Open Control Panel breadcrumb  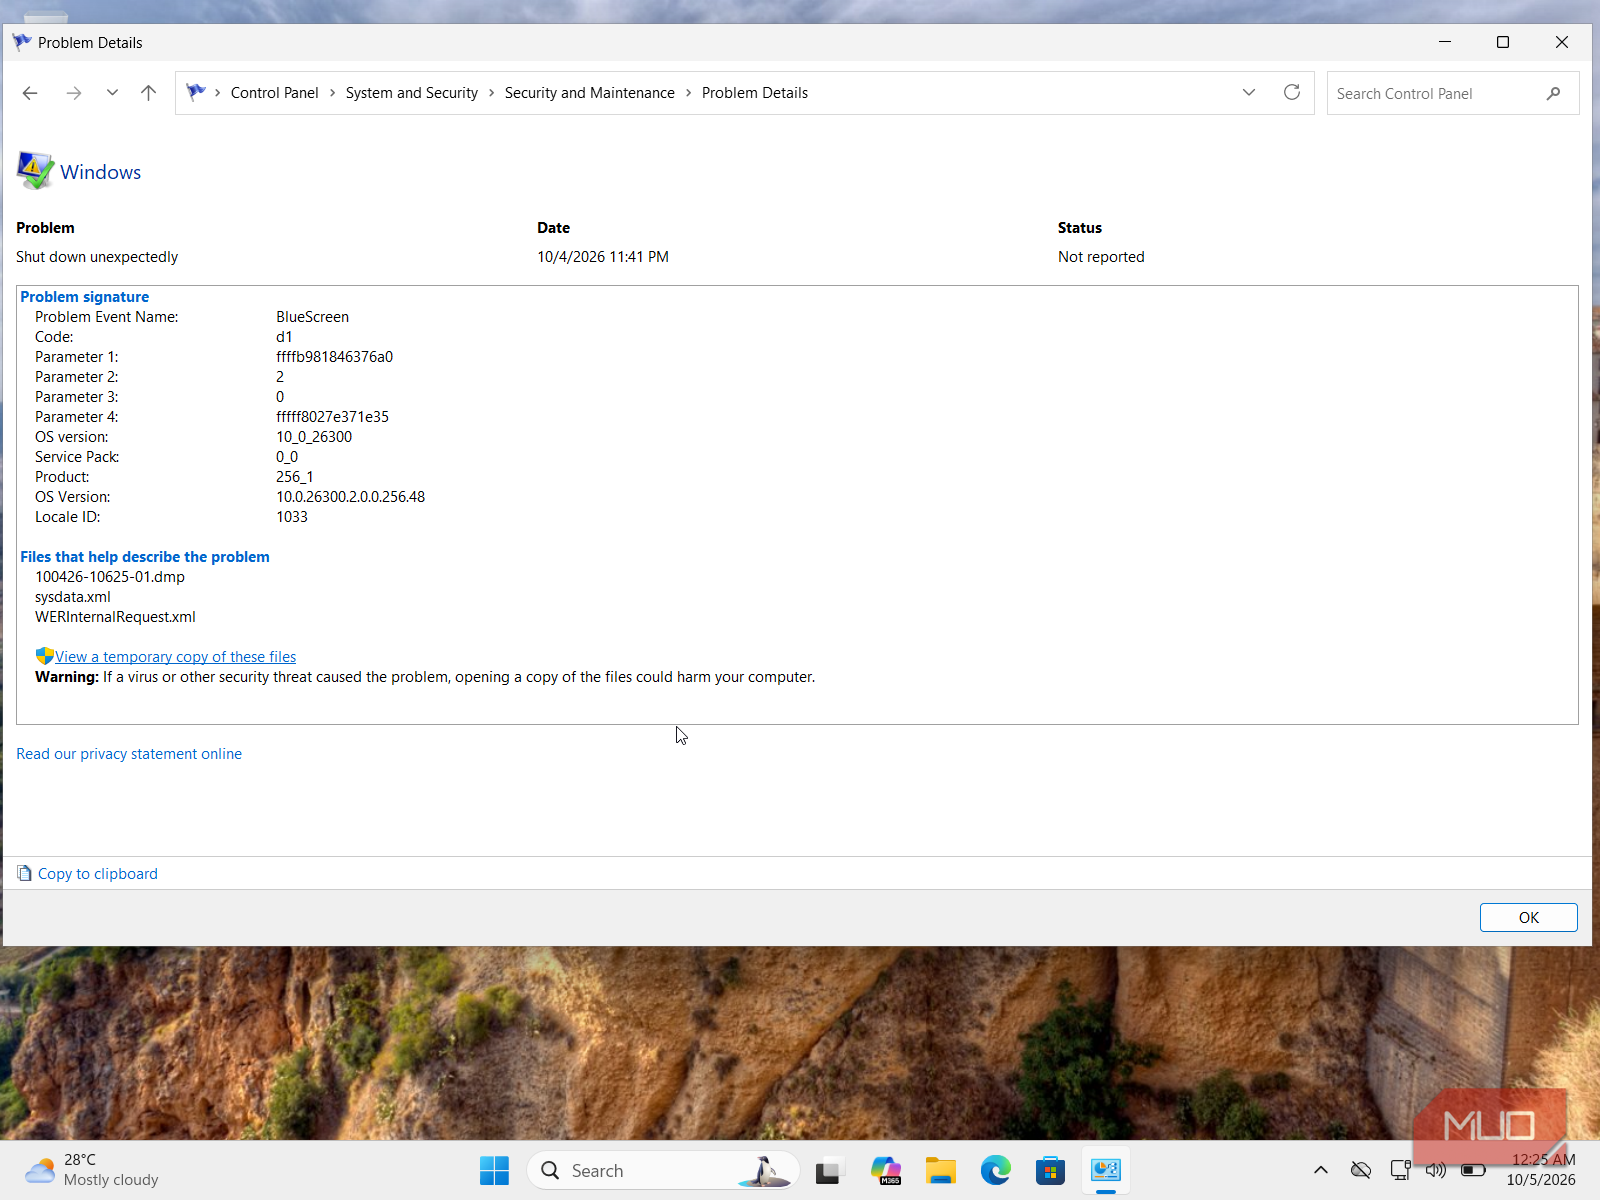click(274, 93)
